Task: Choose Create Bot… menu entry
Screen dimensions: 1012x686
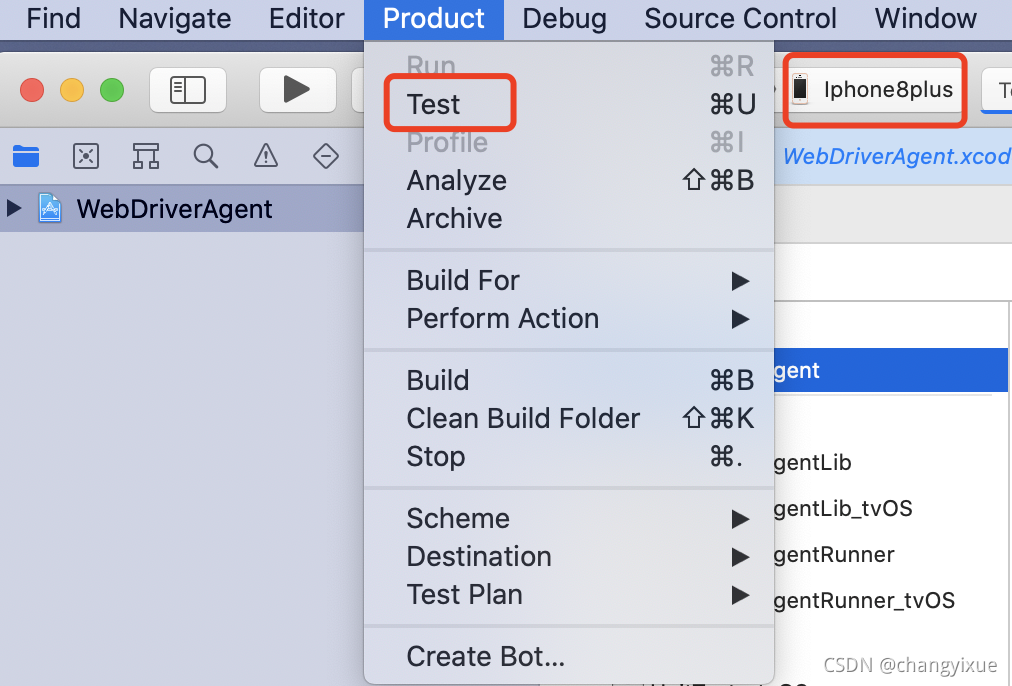Action: coord(569,656)
